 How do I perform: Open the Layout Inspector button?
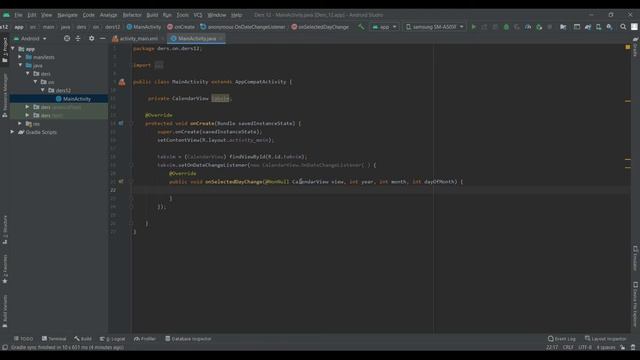605,339
